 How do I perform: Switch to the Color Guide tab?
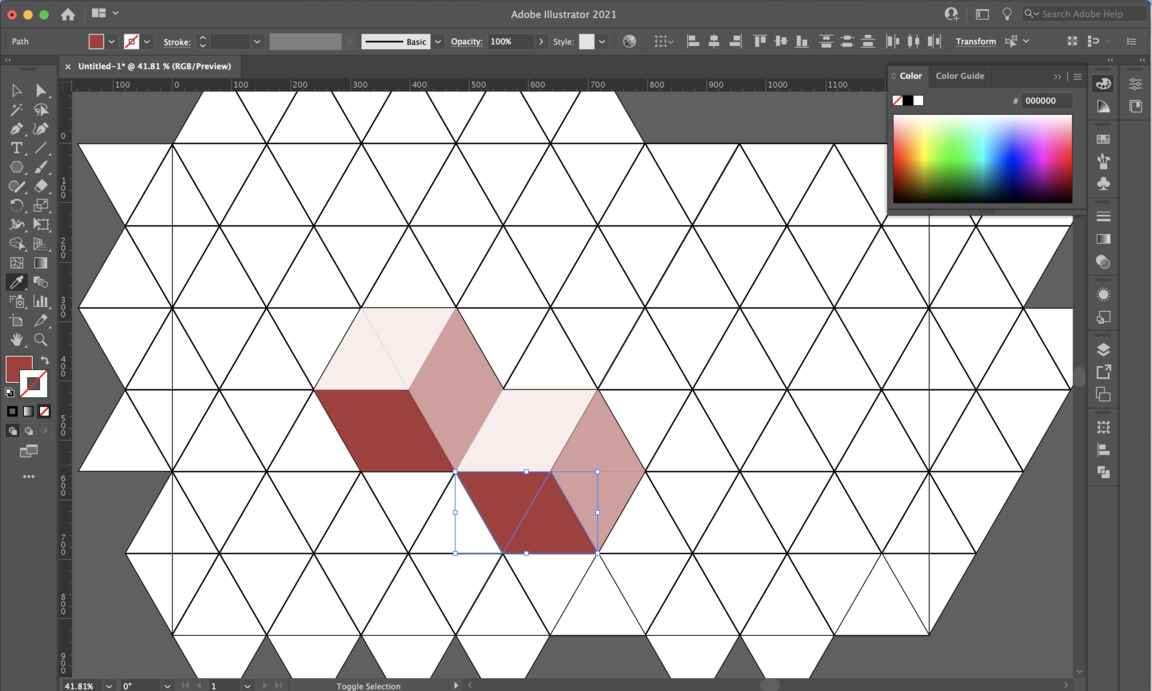(960, 76)
